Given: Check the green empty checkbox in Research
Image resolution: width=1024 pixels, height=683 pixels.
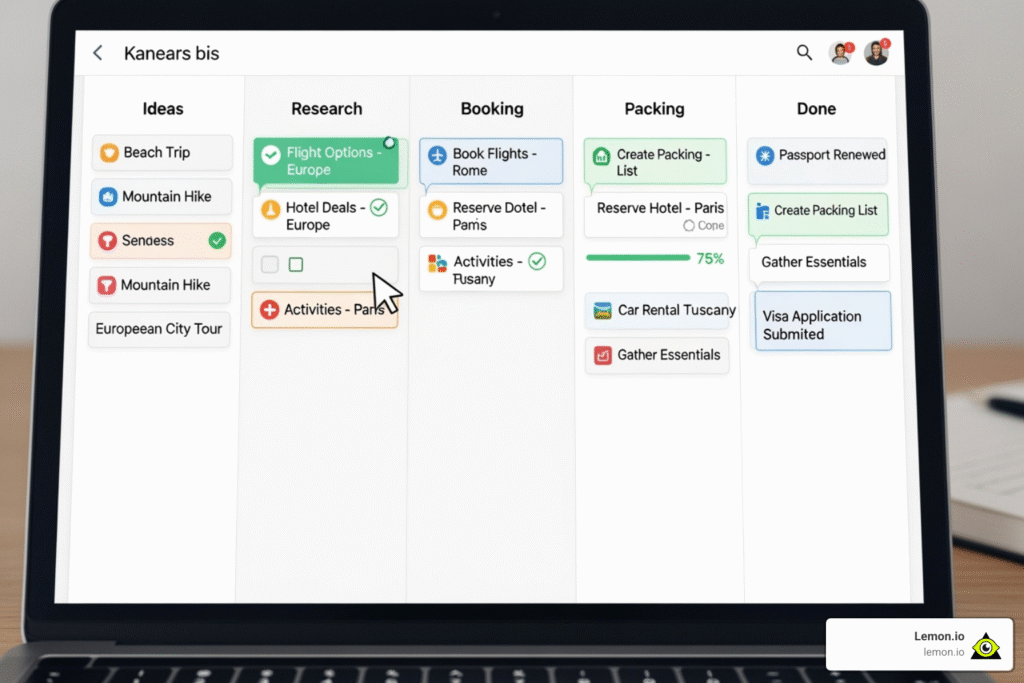Looking at the screenshot, I should 295,265.
